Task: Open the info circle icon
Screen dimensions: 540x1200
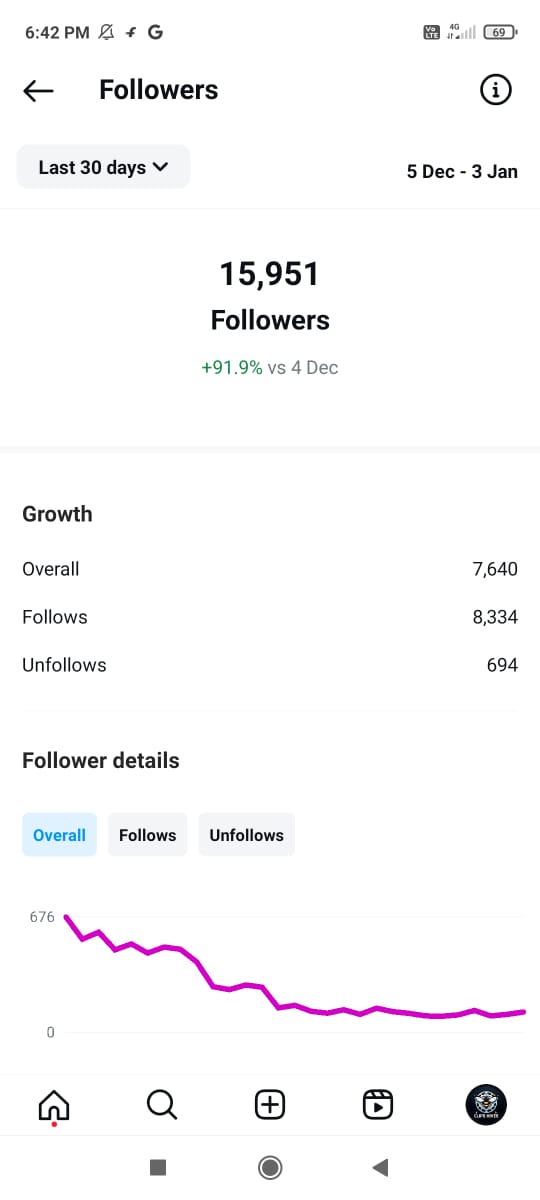Action: [496, 90]
